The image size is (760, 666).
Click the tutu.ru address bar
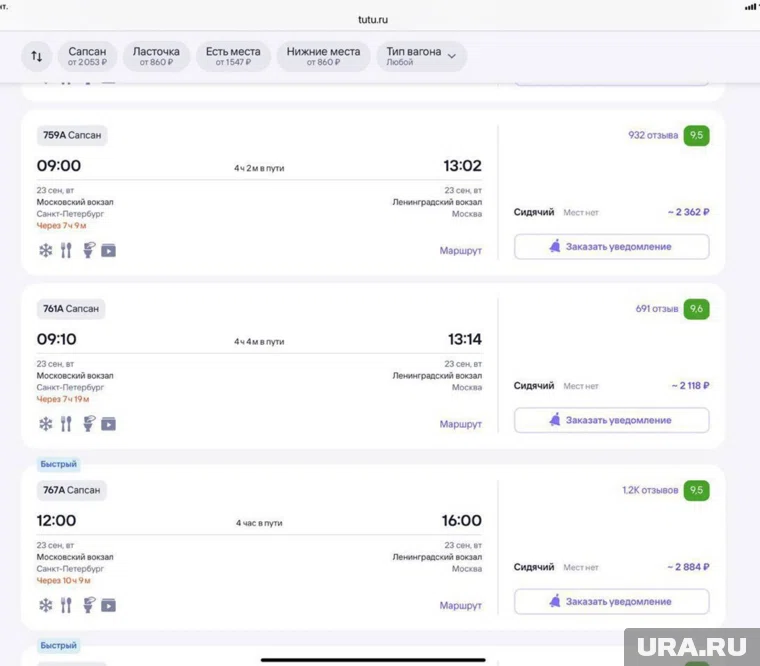coord(373,19)
